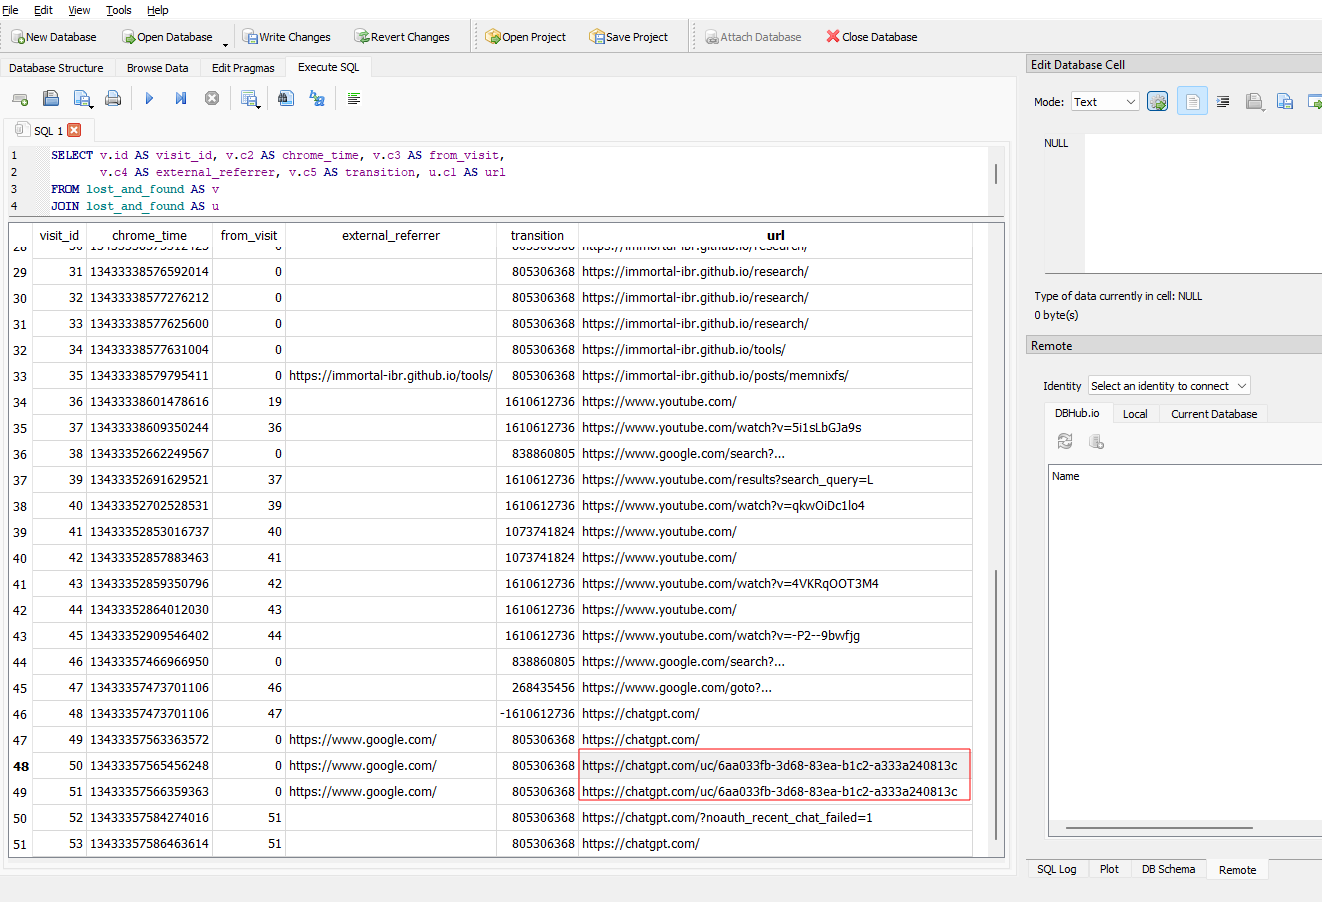
Task: Execute current line icon
Action: pos(181,99)
